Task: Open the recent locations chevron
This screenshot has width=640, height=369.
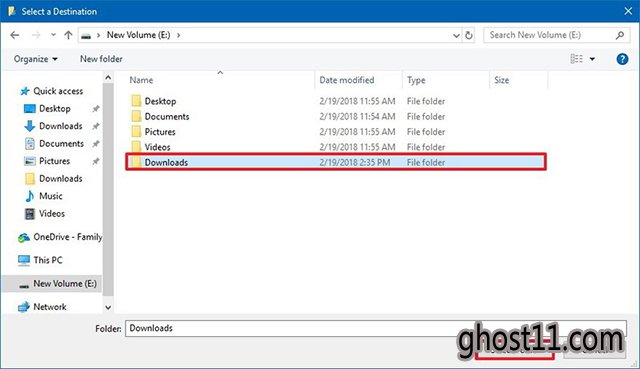Action: pyautogui.click(x=53, y=35)
